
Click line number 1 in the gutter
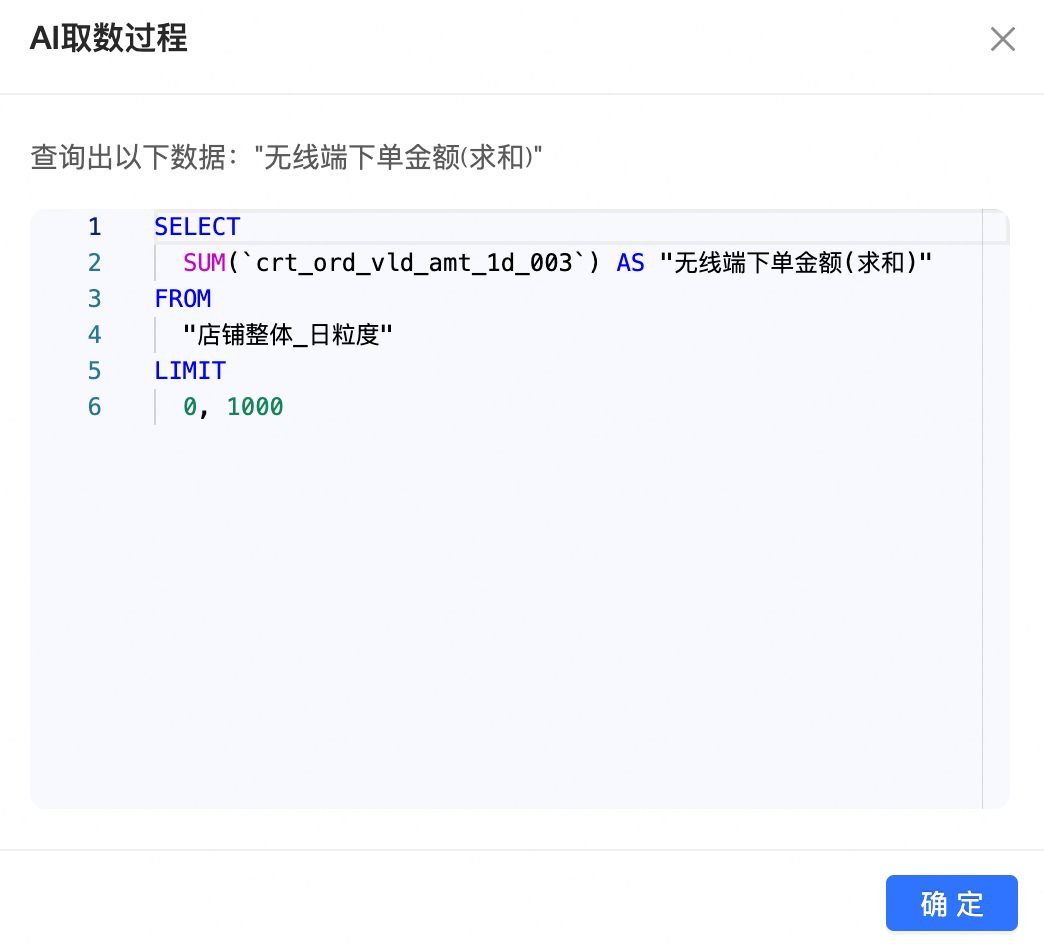(95, 226)
